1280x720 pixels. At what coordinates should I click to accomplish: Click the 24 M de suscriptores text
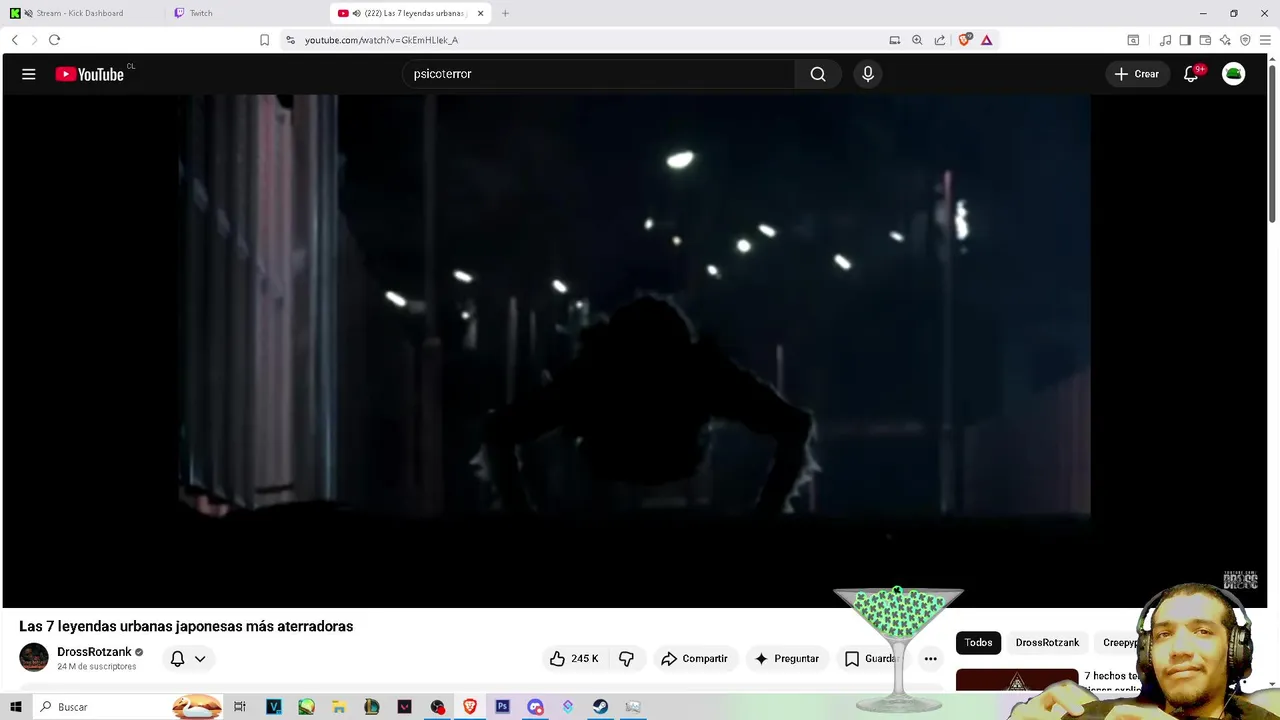tap(97, 667)
